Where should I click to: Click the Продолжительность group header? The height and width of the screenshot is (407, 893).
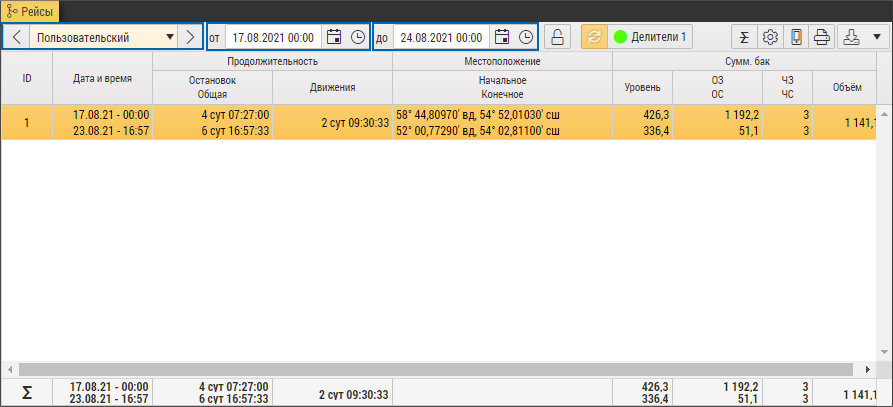click(x=272, y=61)
